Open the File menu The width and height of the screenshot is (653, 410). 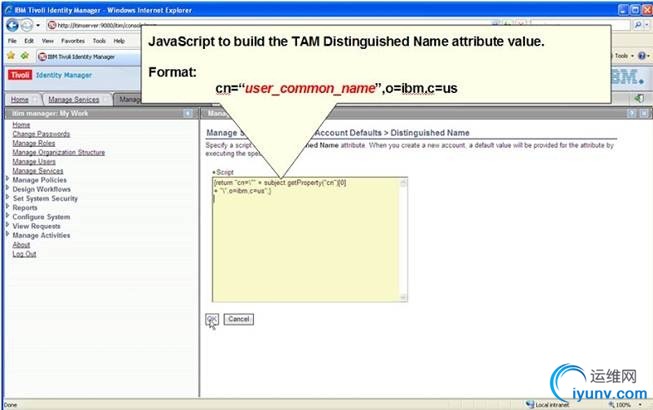[12, 41]
